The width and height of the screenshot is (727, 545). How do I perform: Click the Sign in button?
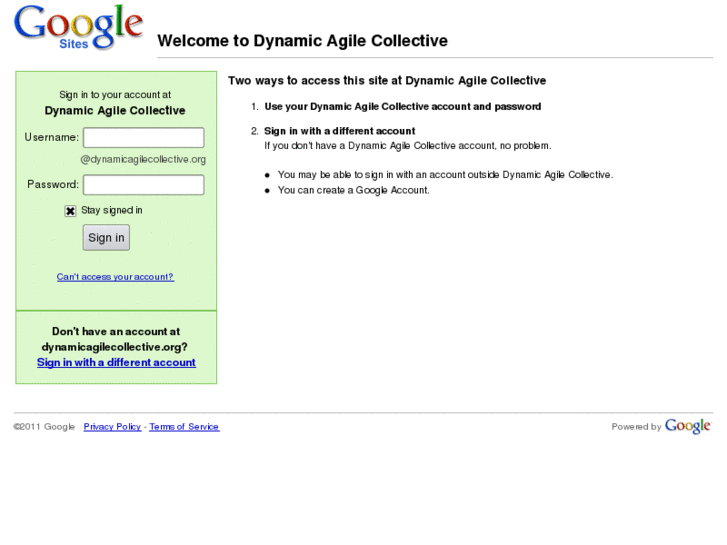pyautogui.click(x=106, y=237)
